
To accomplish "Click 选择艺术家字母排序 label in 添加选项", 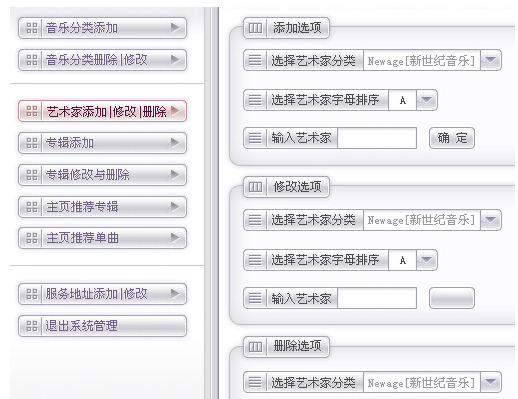I will pyautogui.click(x=325, y=100).
